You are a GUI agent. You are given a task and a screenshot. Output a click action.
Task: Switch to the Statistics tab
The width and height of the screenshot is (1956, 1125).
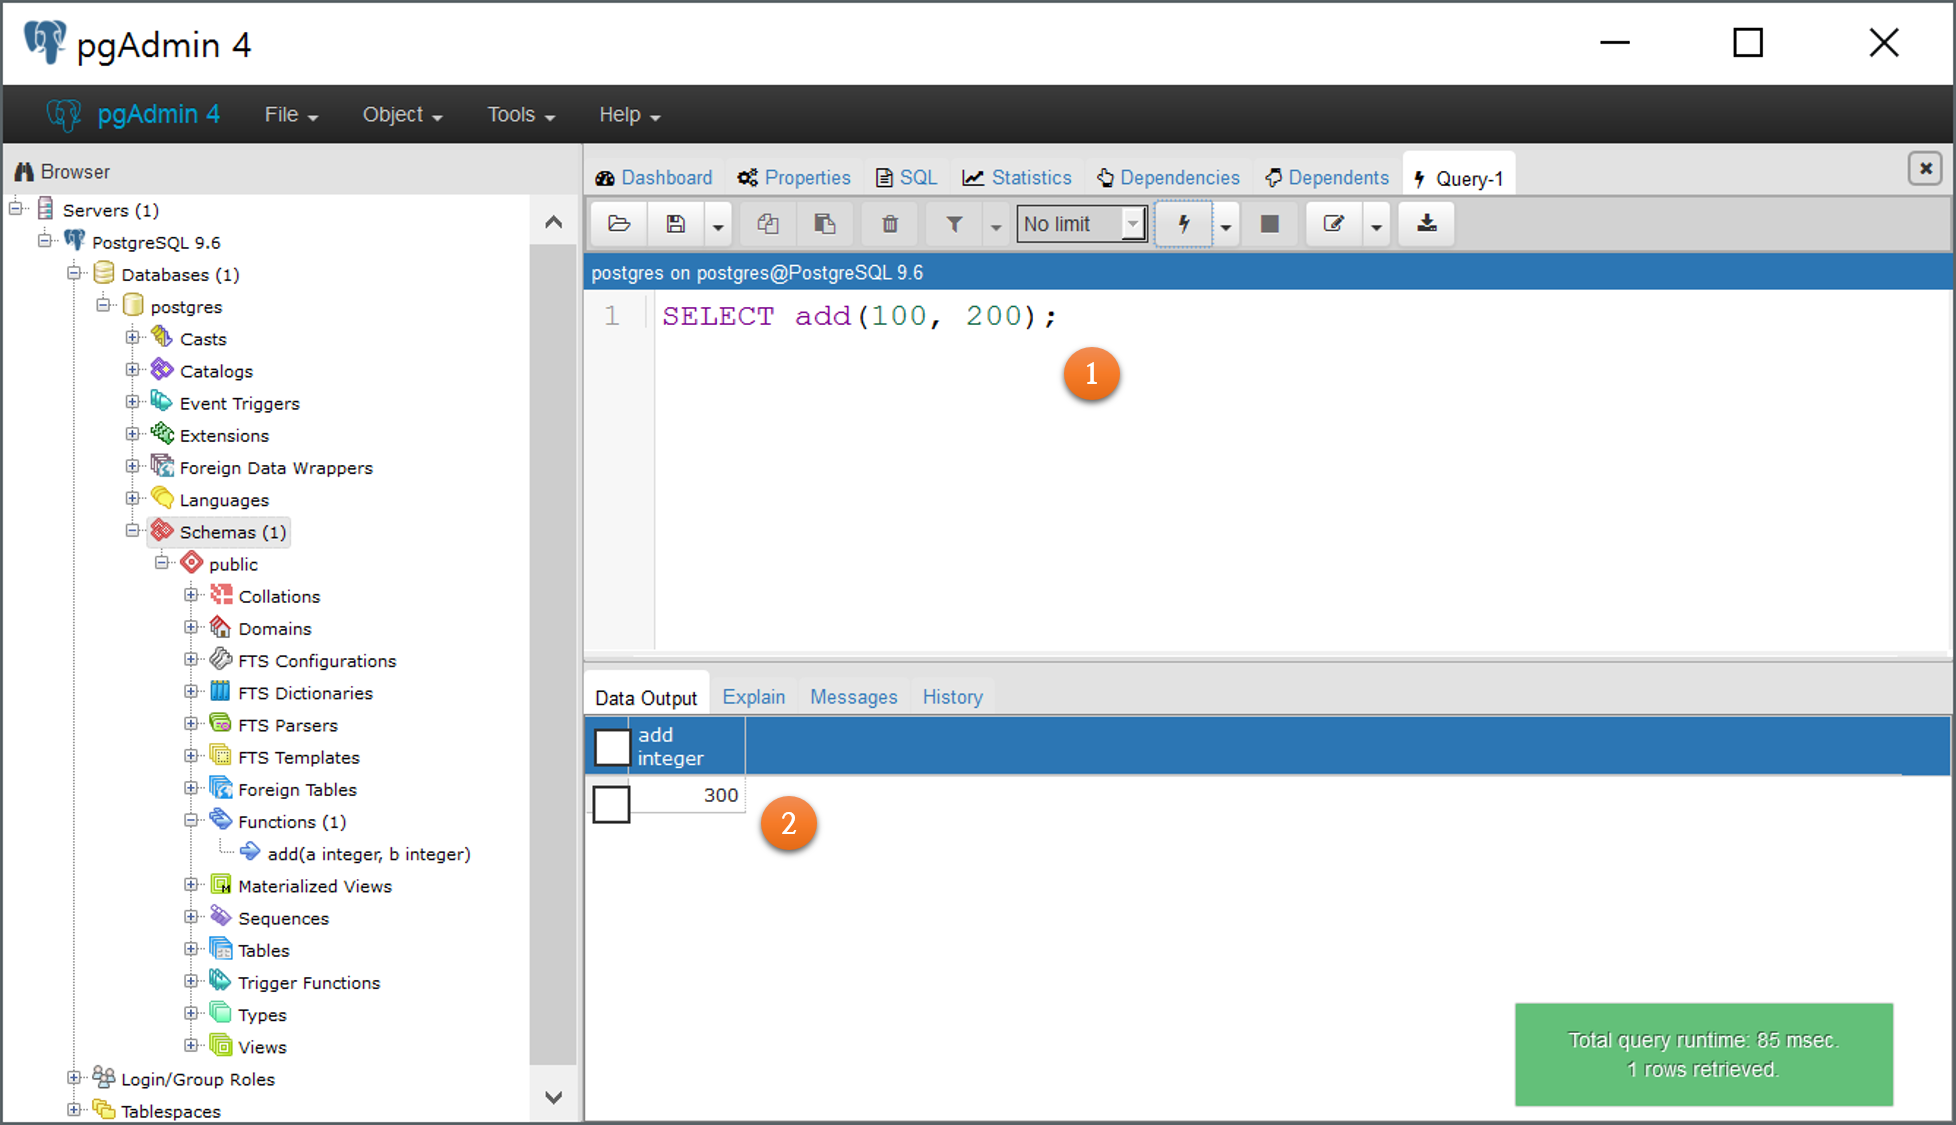coord(1017,177)
